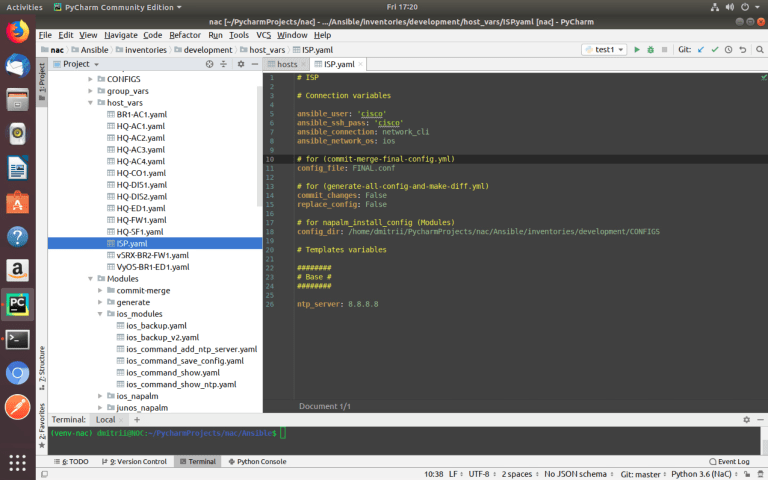
Task: Show Git history clock icon
Action: pyautogui.click(x=728, y=49)
